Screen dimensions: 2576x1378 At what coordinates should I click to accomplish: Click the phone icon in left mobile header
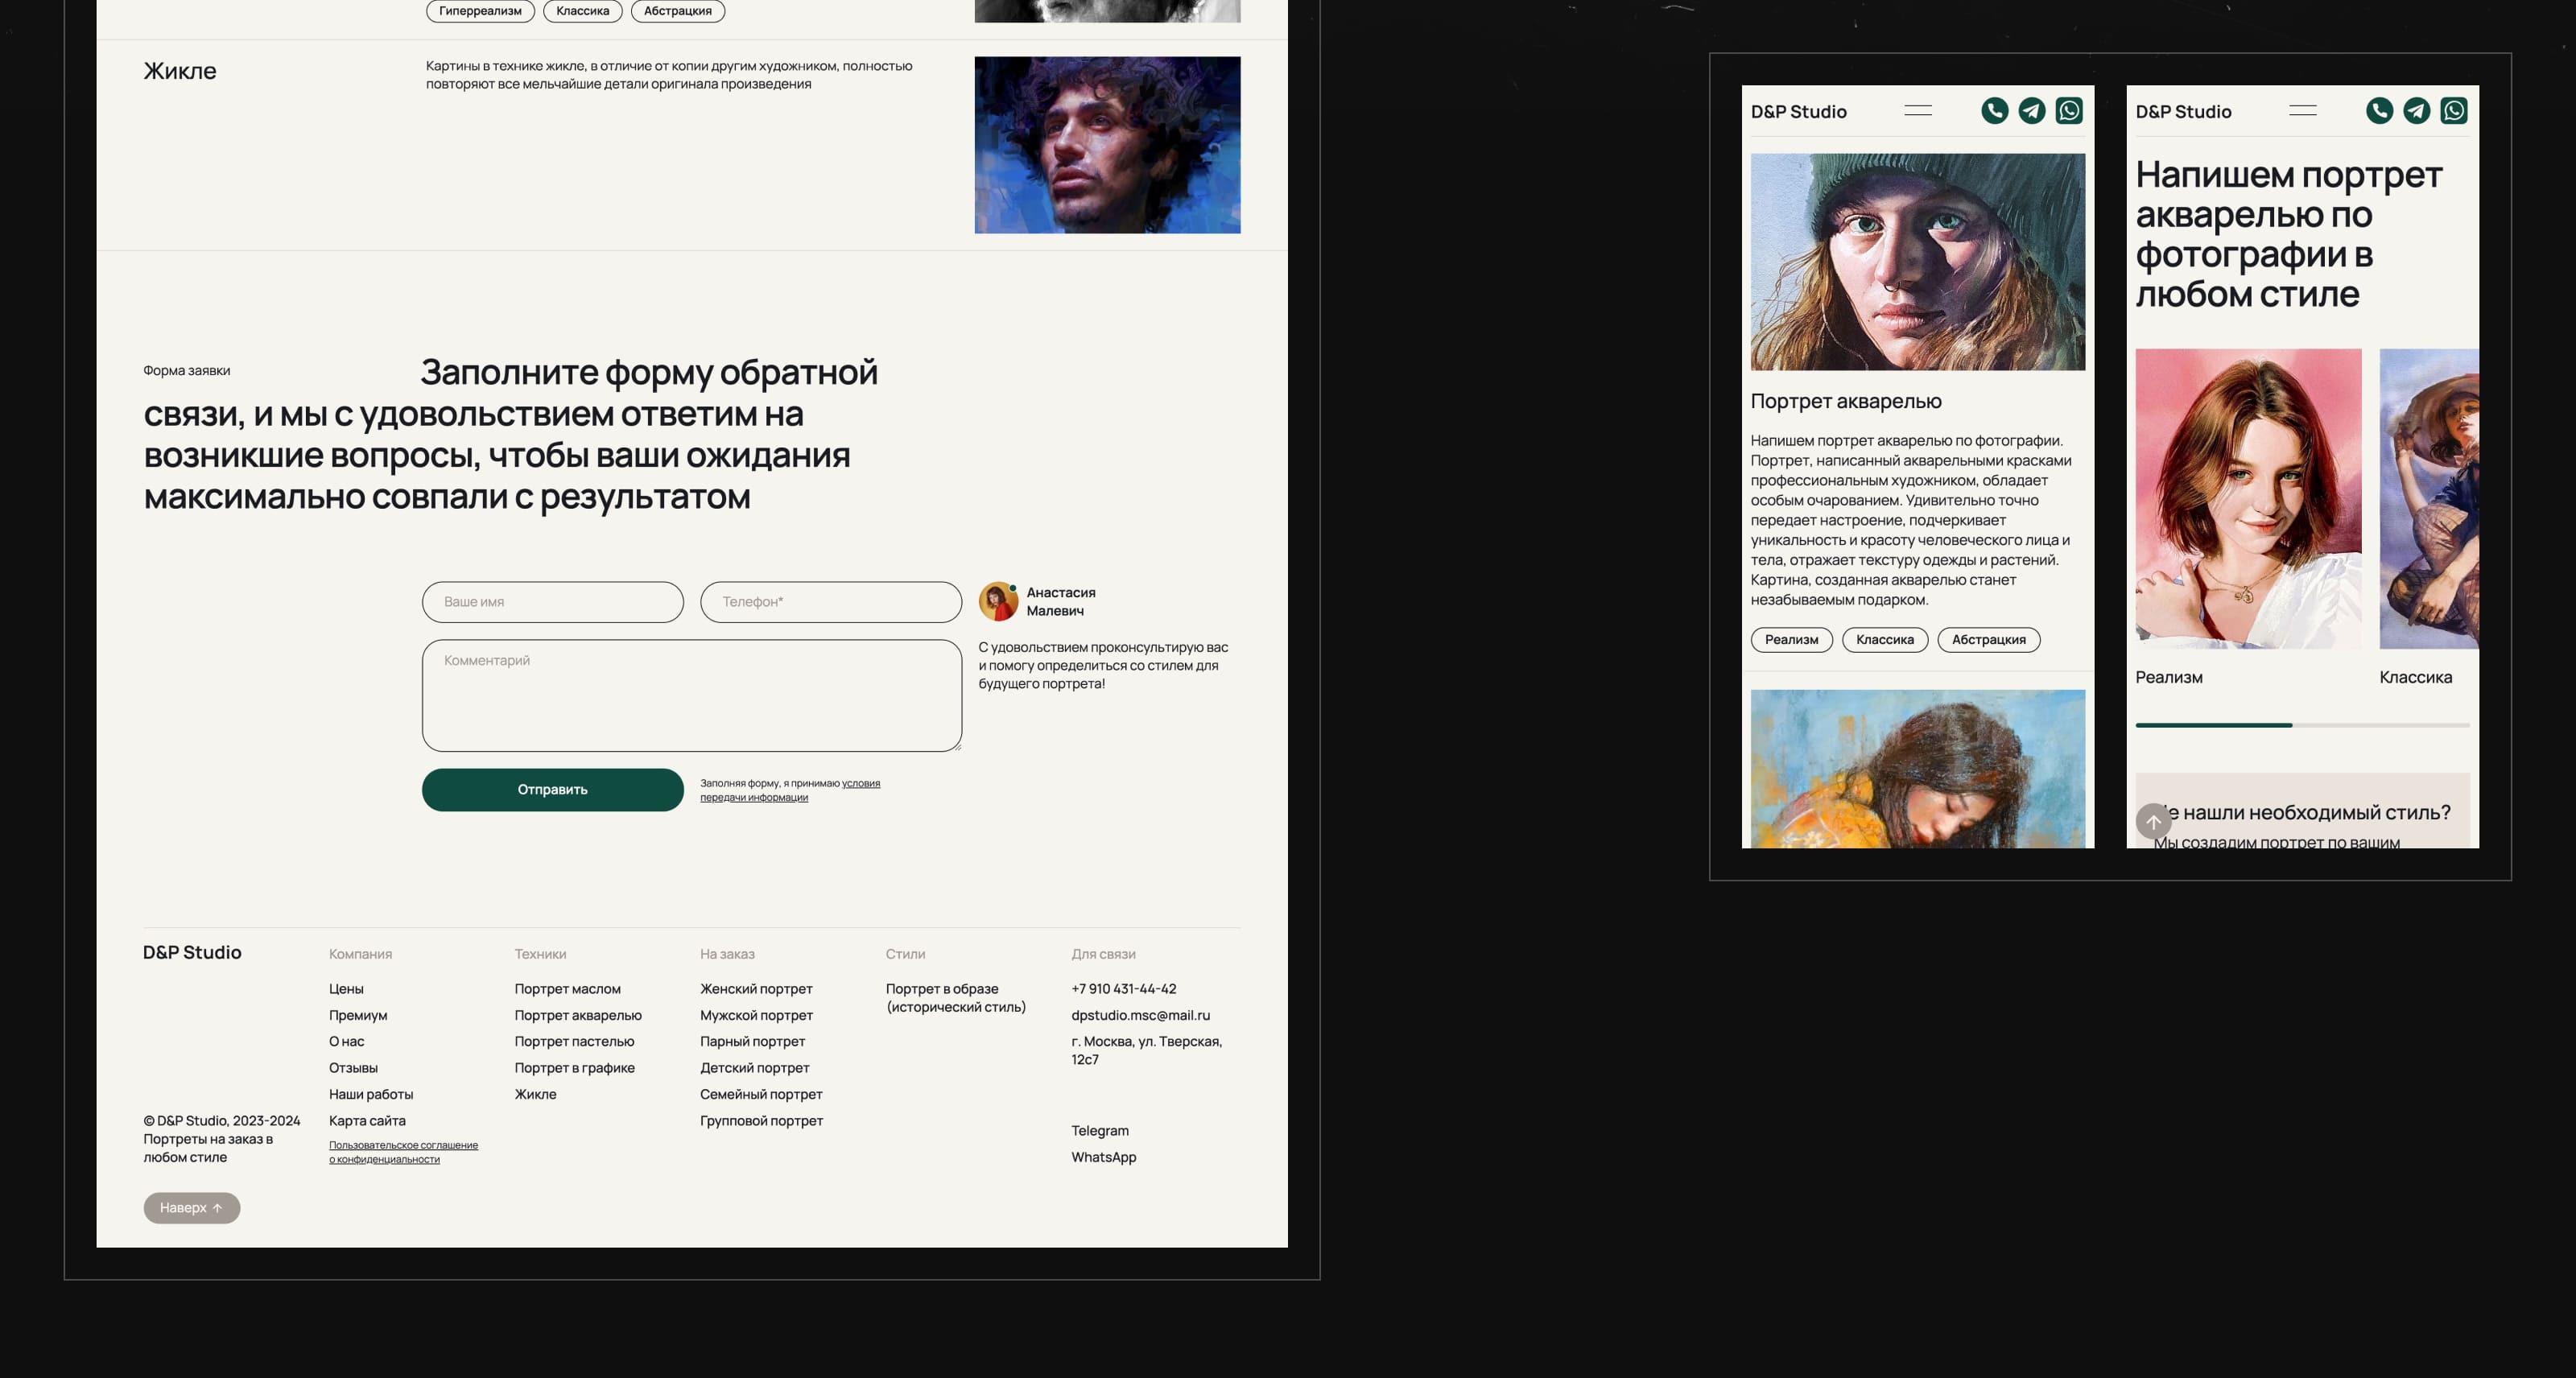[x=1994, y=111]
